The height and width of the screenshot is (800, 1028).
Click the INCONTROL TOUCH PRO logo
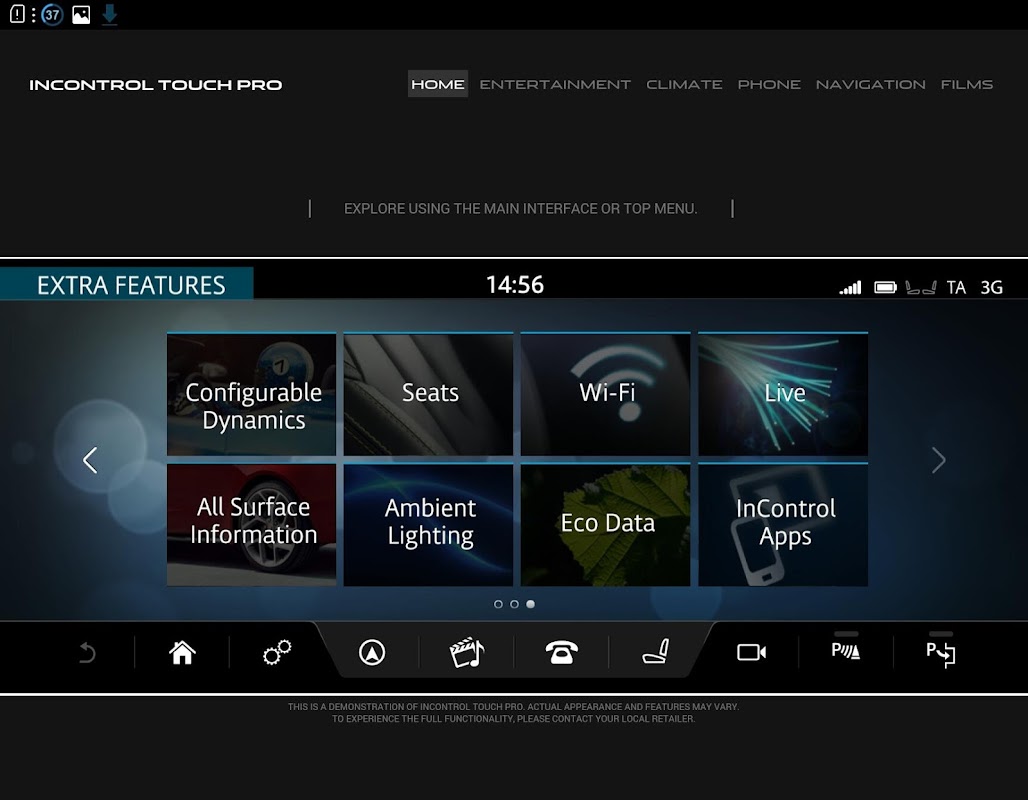155,85
